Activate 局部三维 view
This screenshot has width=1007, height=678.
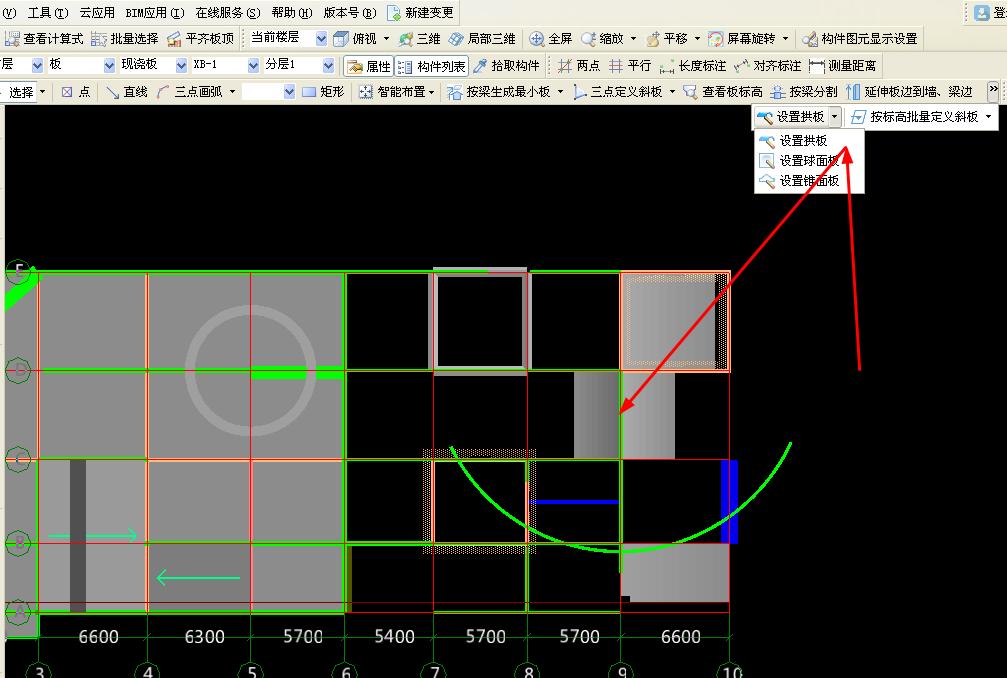(x=482, y=39)
